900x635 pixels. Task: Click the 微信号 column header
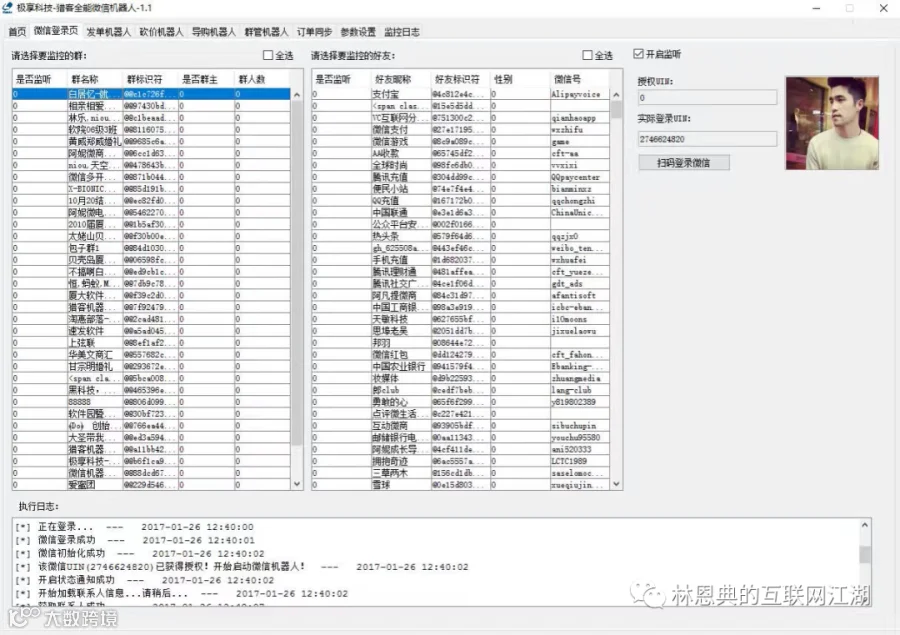(580, 79)
